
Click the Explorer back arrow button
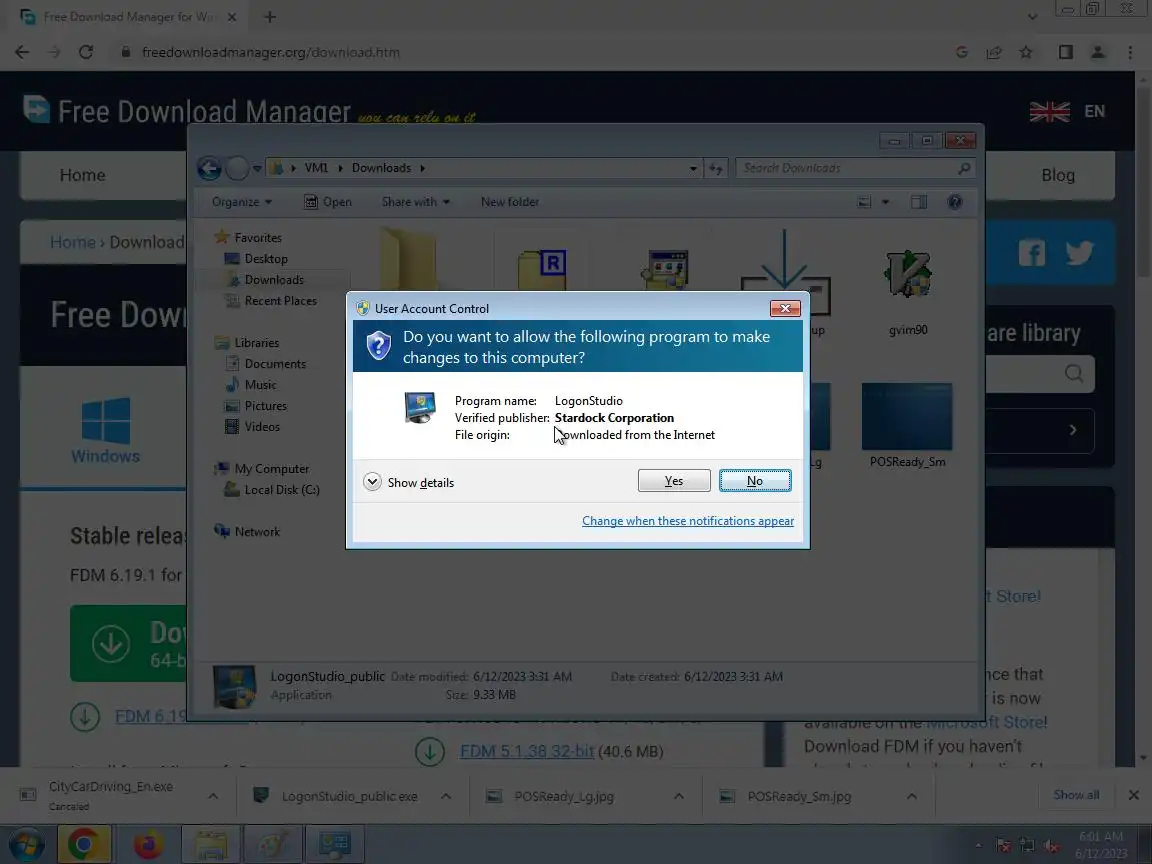point(209,168)
